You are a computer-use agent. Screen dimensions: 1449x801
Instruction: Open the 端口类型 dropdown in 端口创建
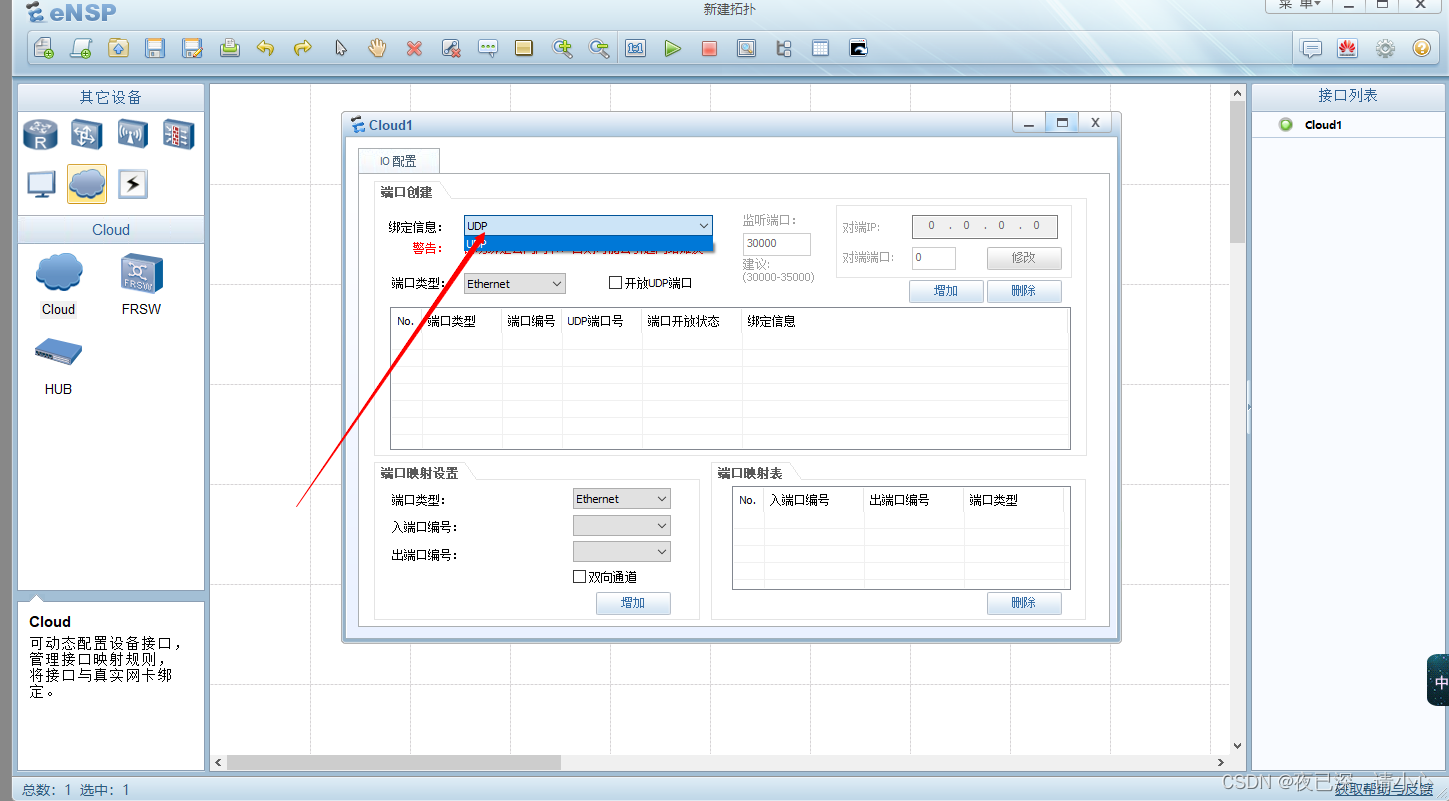[515, 284]
